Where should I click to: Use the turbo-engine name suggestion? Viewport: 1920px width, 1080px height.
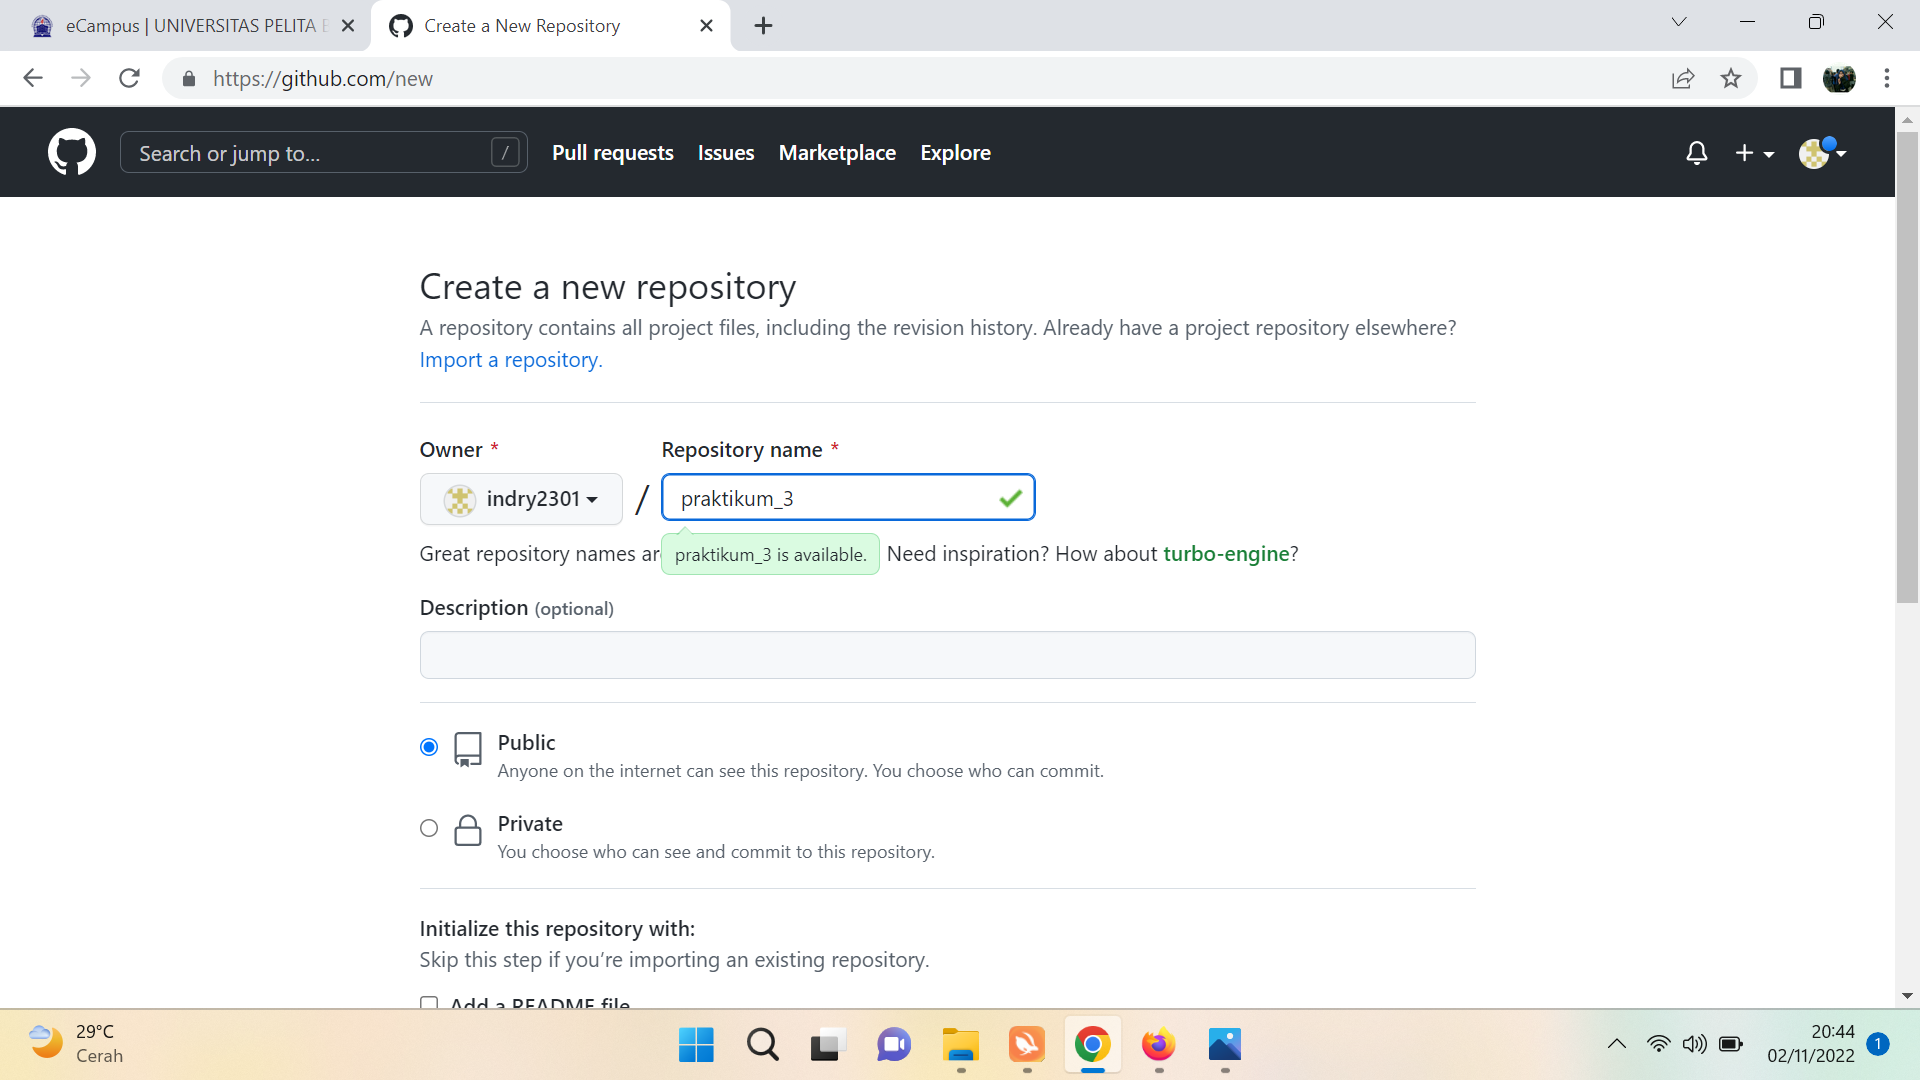[1226, 554]
